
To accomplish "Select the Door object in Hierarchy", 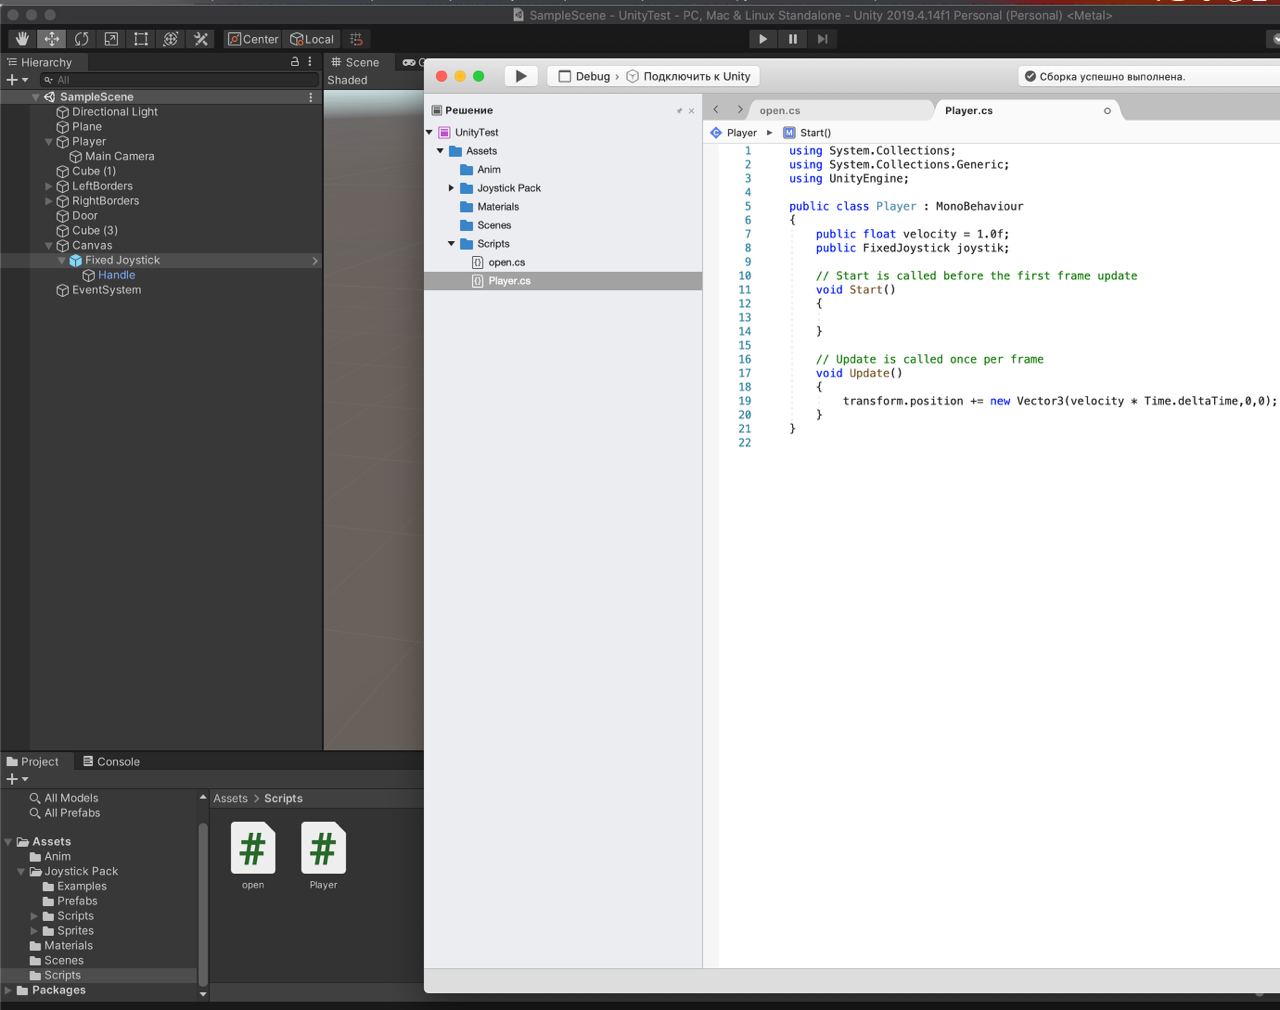I will click(x=85, y=216).
